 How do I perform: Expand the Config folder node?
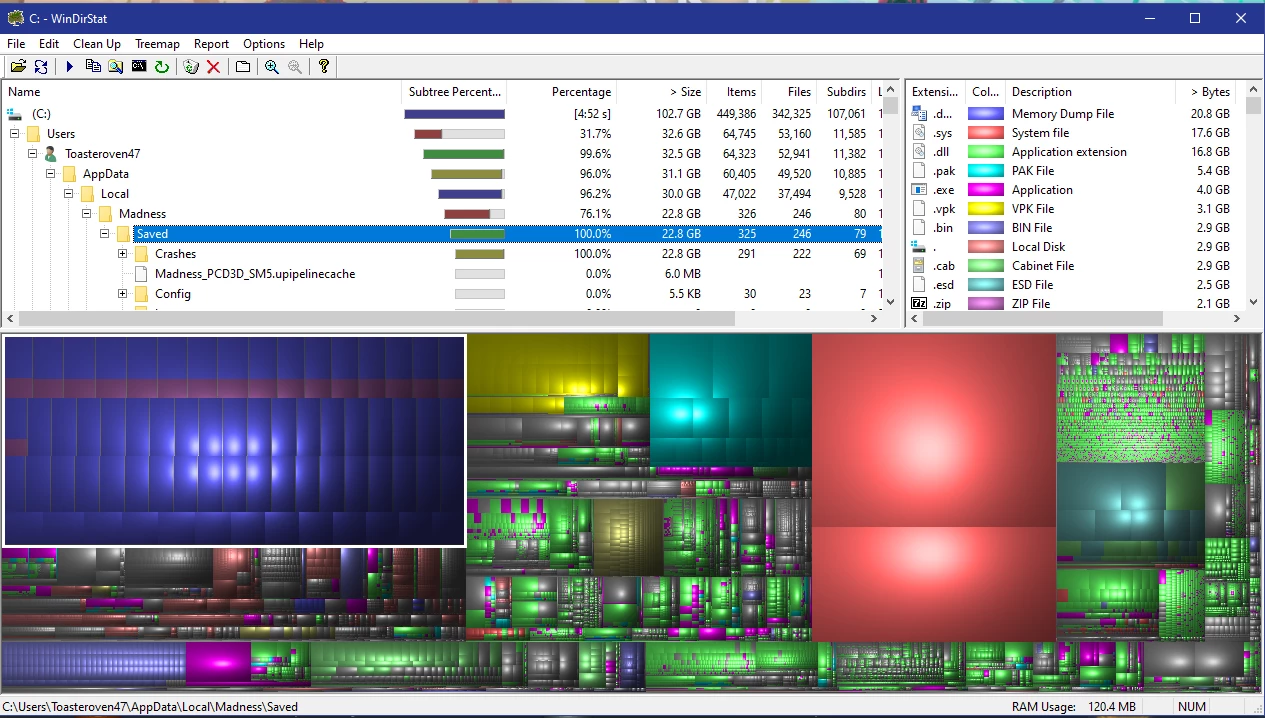tap(123, 294)
